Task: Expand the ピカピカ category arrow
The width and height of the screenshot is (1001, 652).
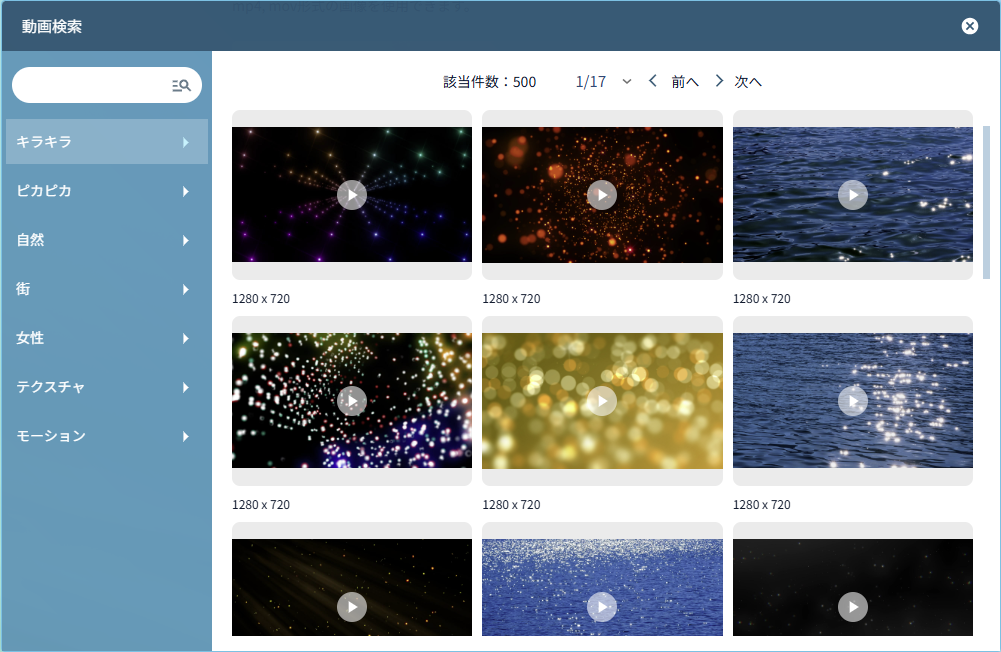Action: click(x=186, y=191)
